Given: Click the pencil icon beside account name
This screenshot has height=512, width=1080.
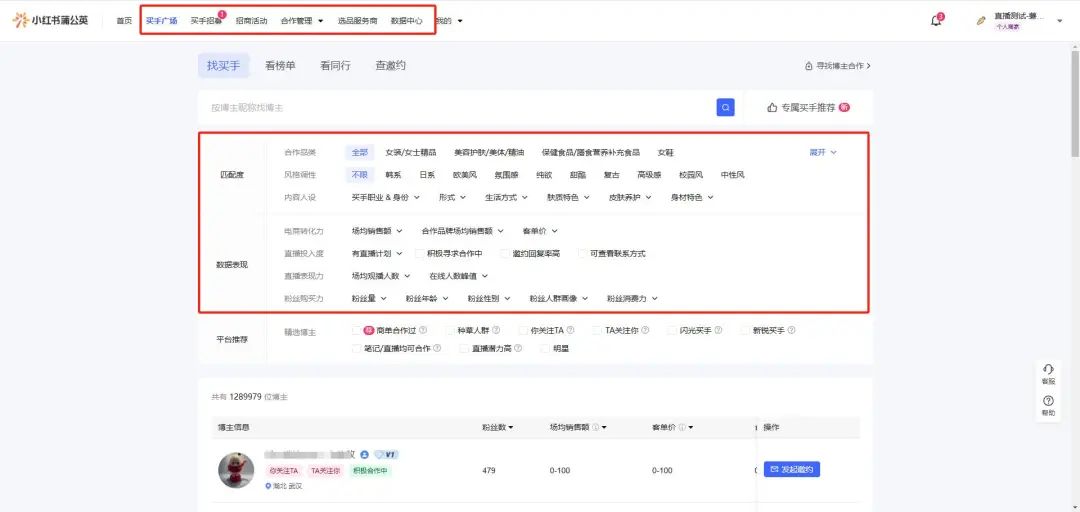Looking at the screenshot, I should pos(982,21).
